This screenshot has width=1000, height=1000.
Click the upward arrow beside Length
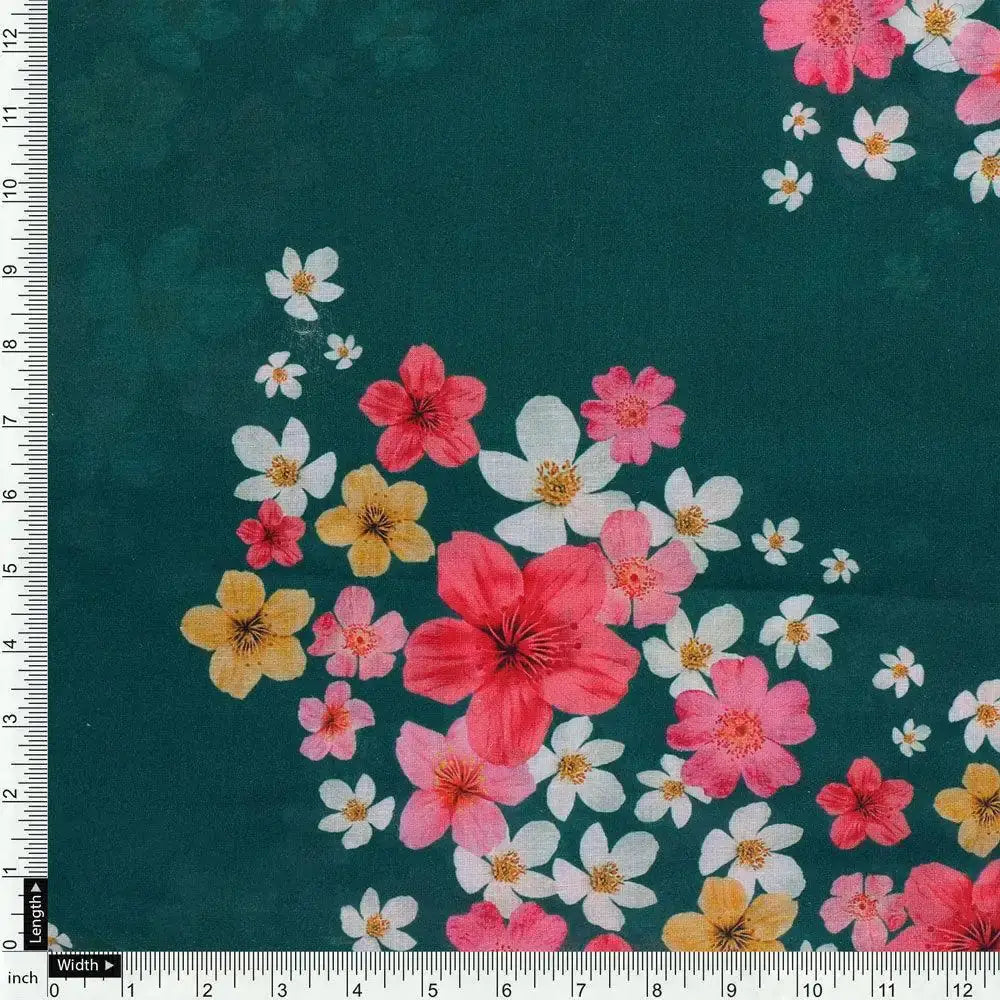[36, 886]
